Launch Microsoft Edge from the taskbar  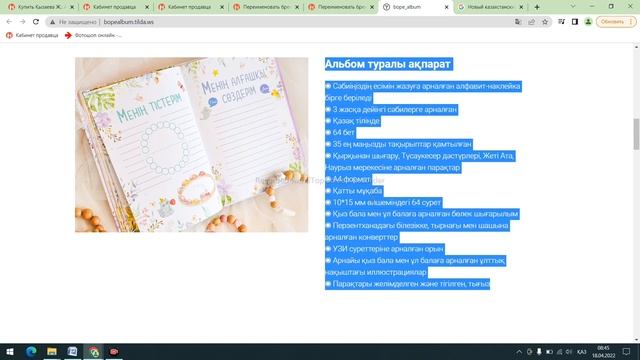coord(31,351)
